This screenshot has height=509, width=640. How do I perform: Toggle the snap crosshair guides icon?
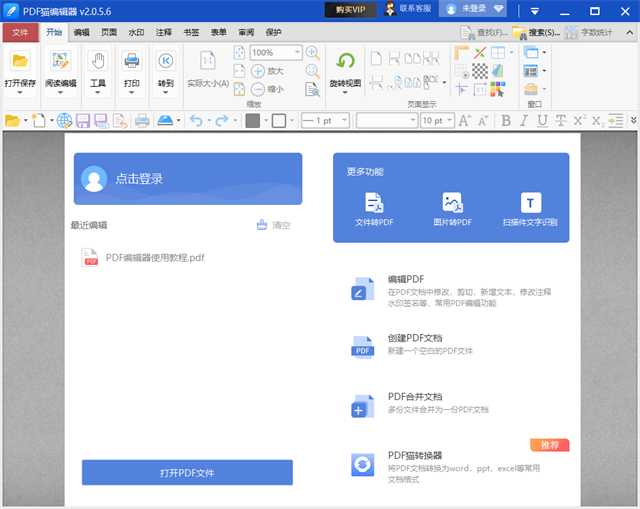click(x=461, y=89)
